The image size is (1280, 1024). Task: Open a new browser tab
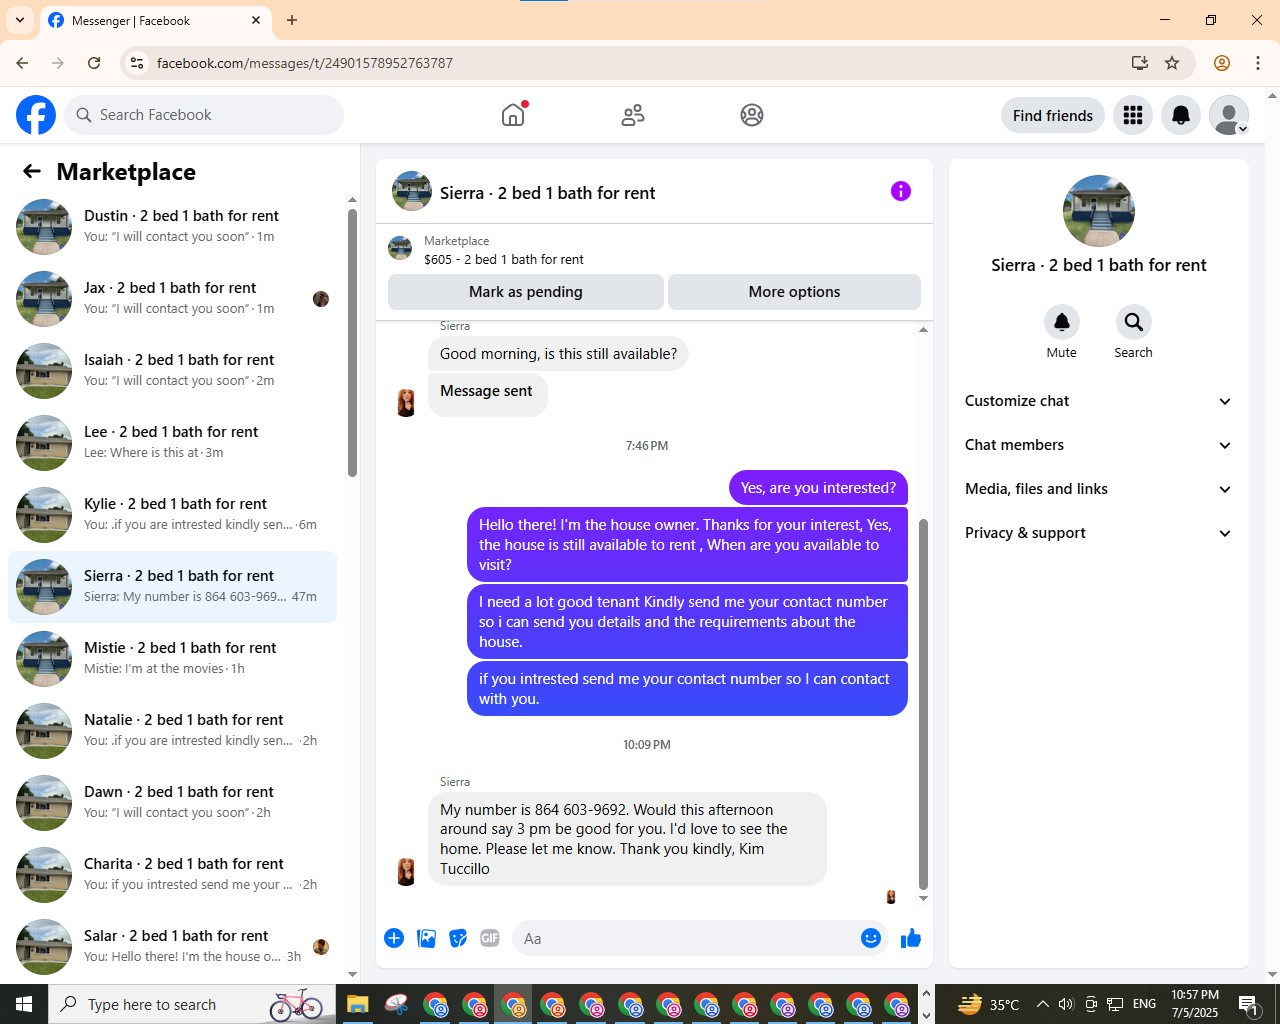[292, 20]
